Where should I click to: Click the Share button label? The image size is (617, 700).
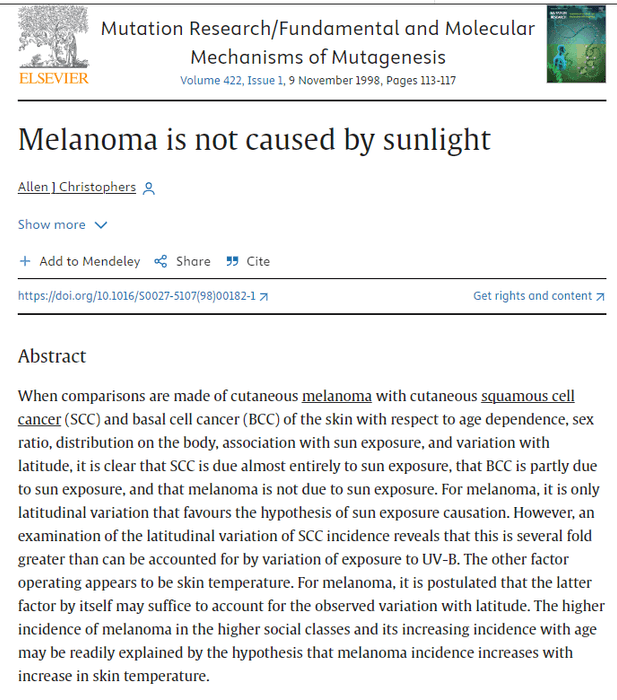[193, 261]
